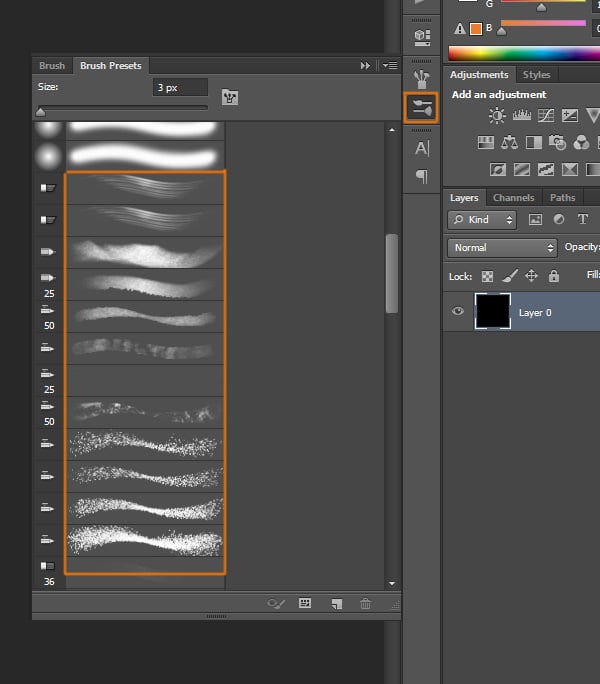Click the orange color swatch

click(x=476, y=29)
